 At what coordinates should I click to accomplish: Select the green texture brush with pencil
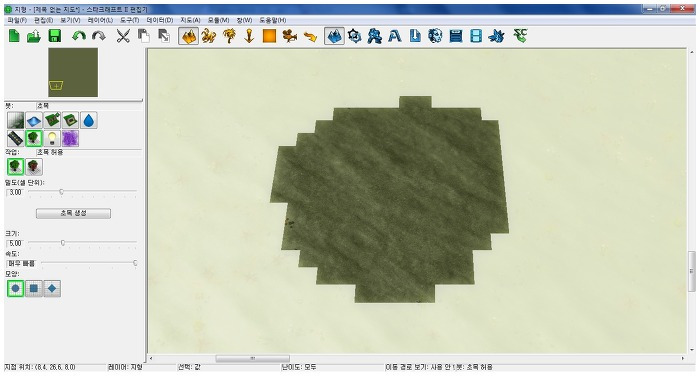[52, 121]
